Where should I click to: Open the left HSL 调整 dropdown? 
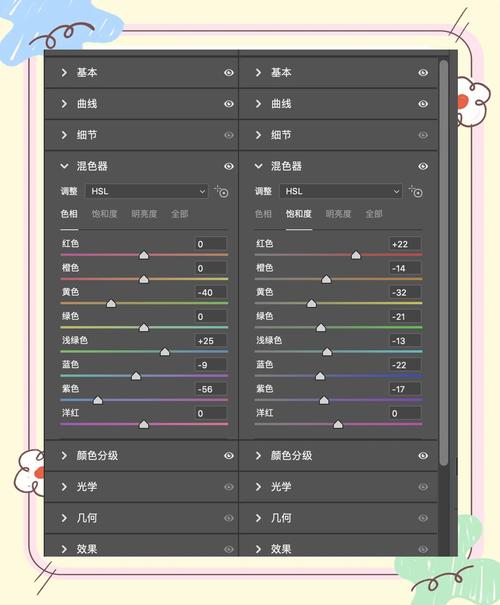pos(147,191)
